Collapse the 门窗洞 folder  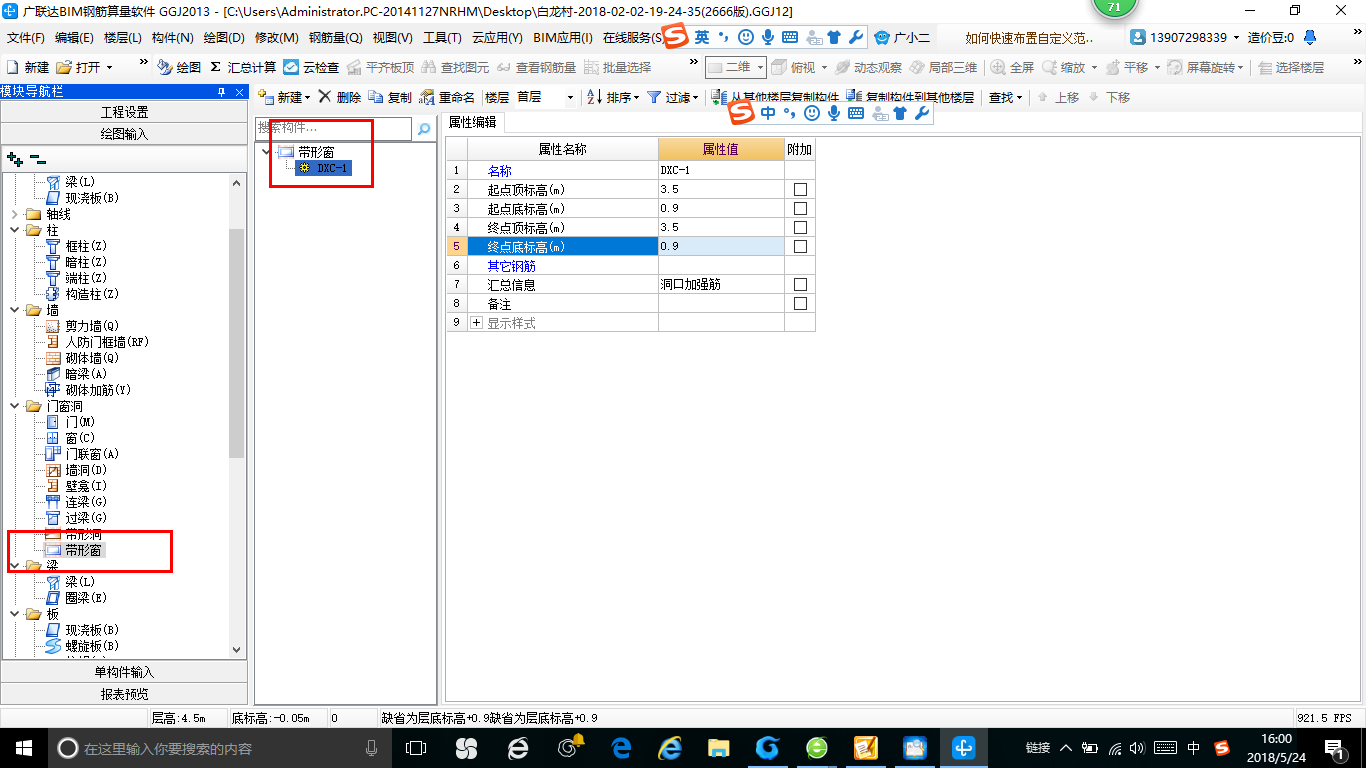click(15, 406)
